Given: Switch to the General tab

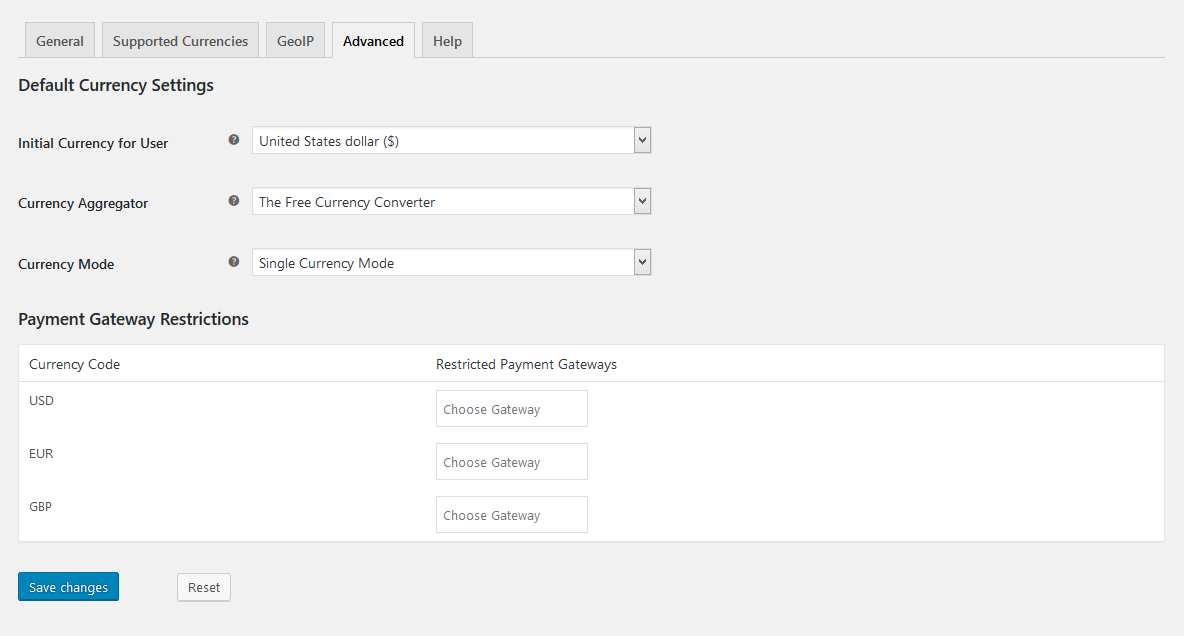Looking at the screenshot, I should (x=60, y=41).
